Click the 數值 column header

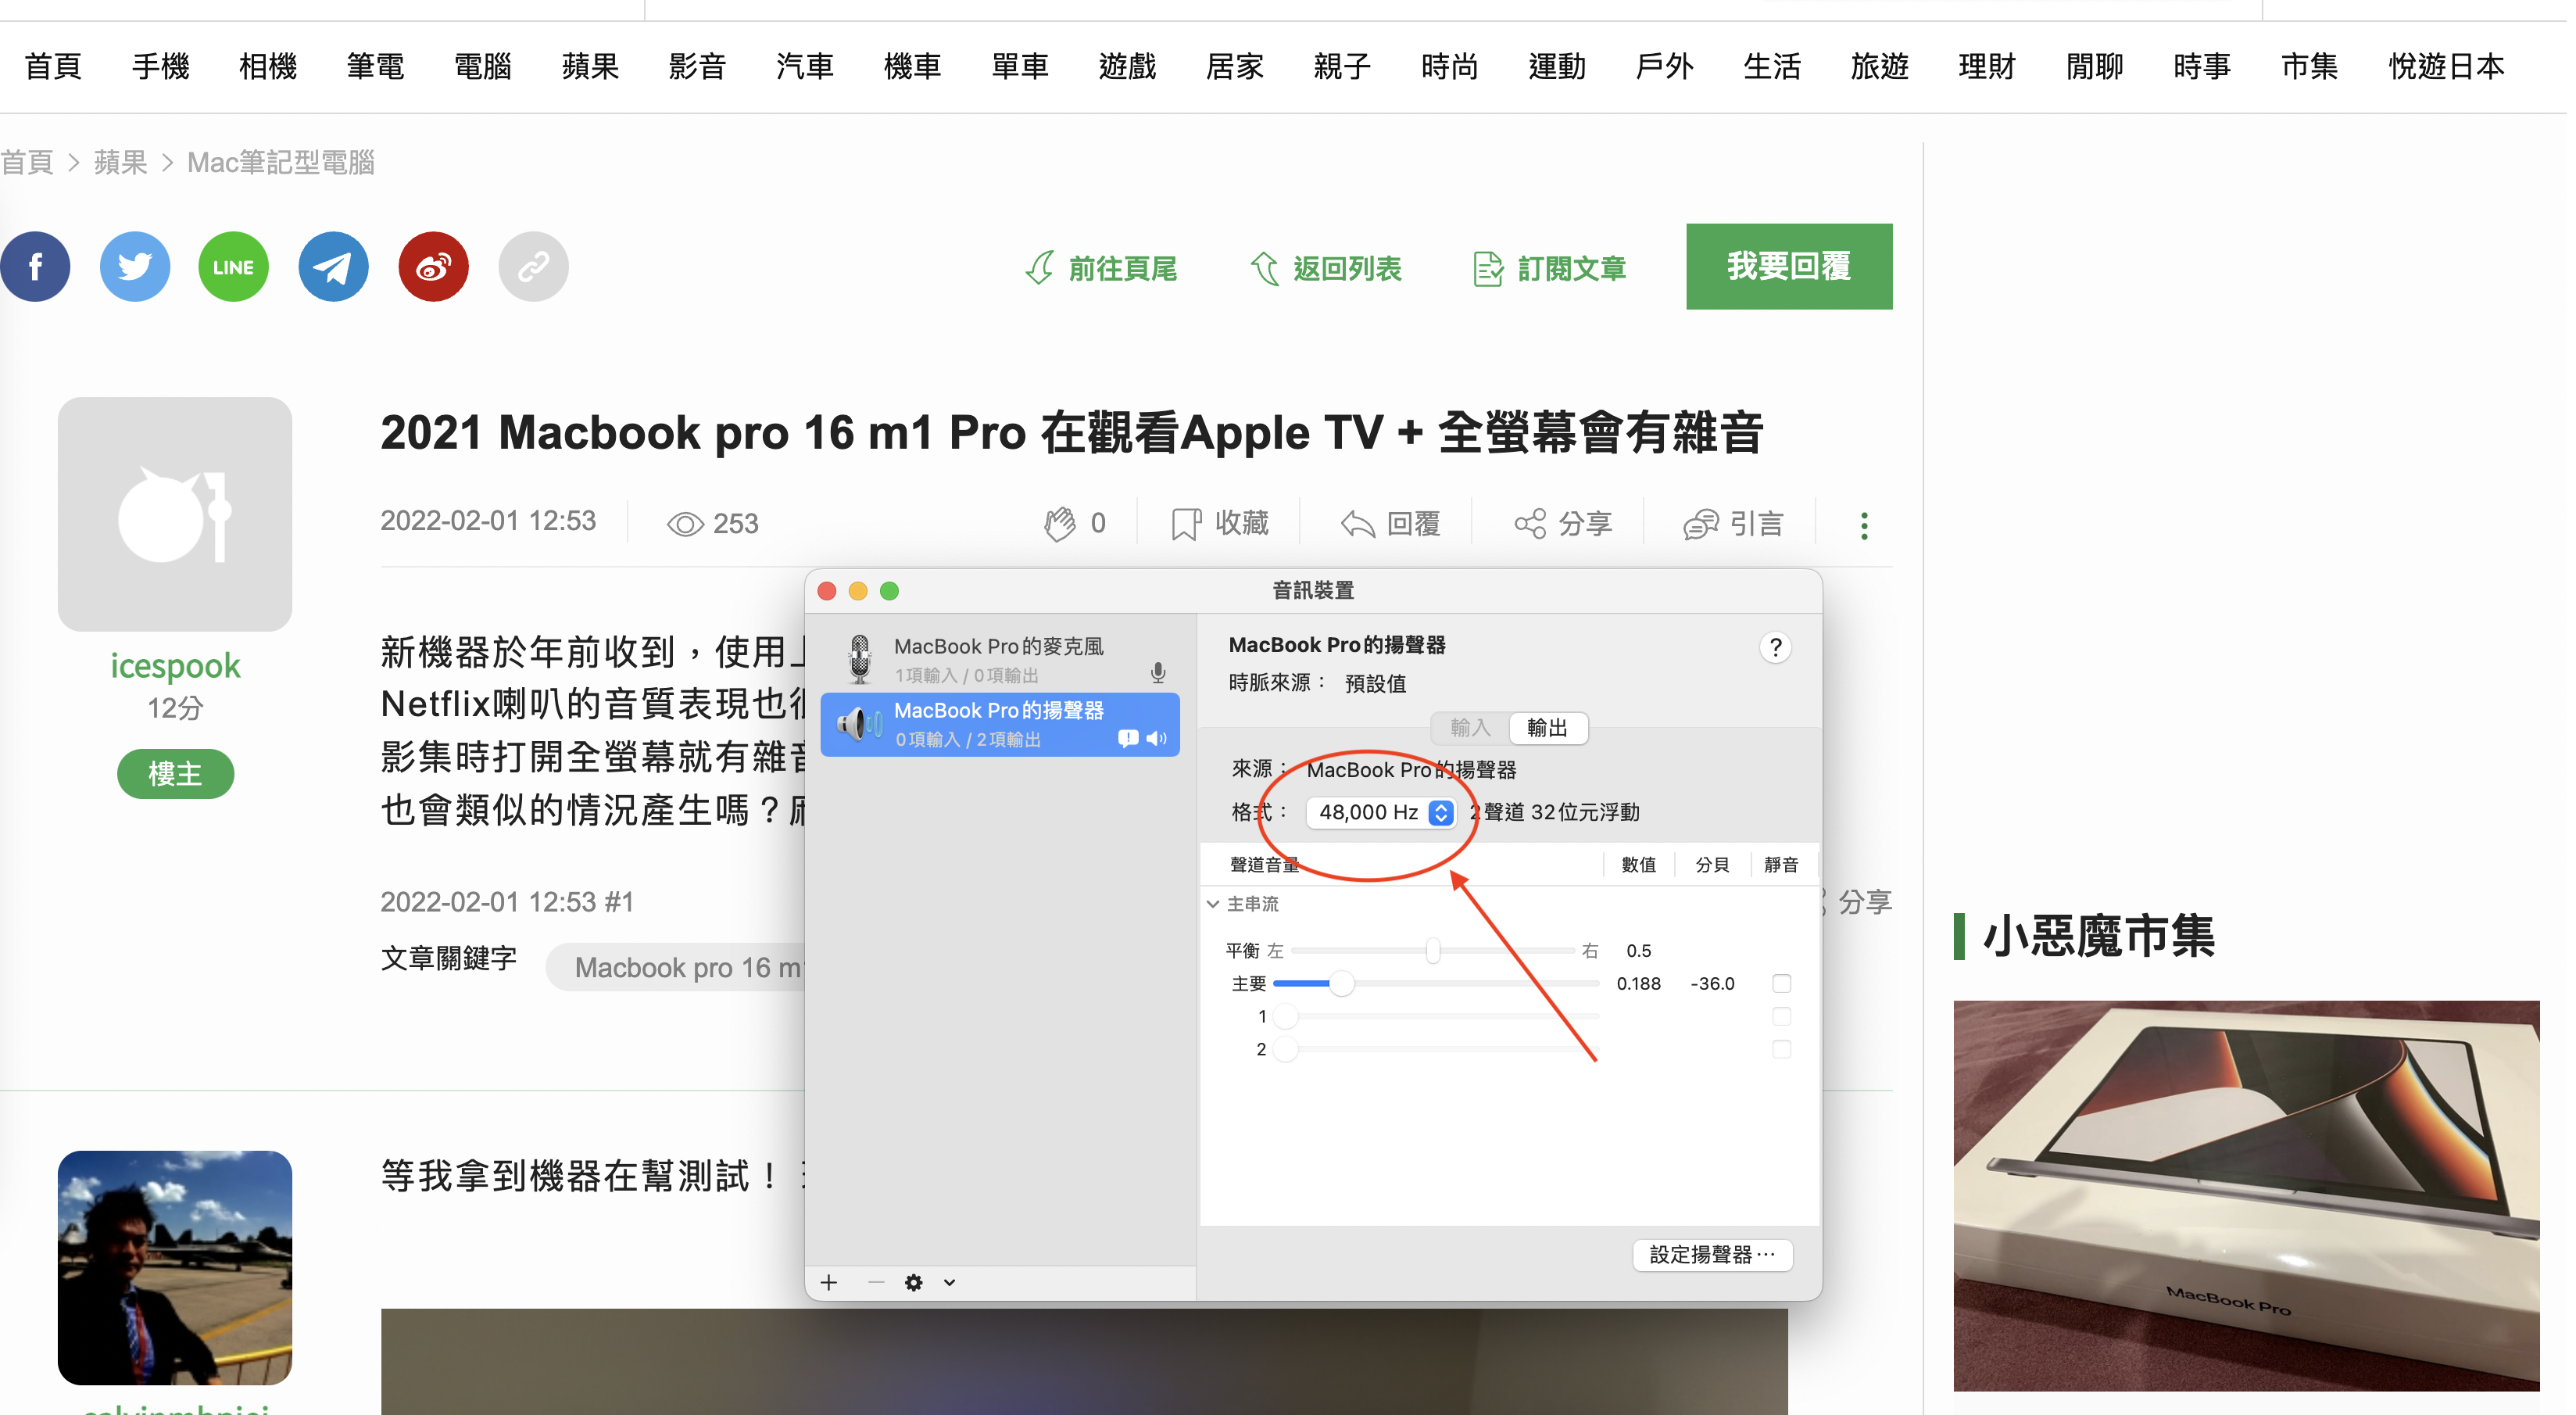(x=1639, y=865)
